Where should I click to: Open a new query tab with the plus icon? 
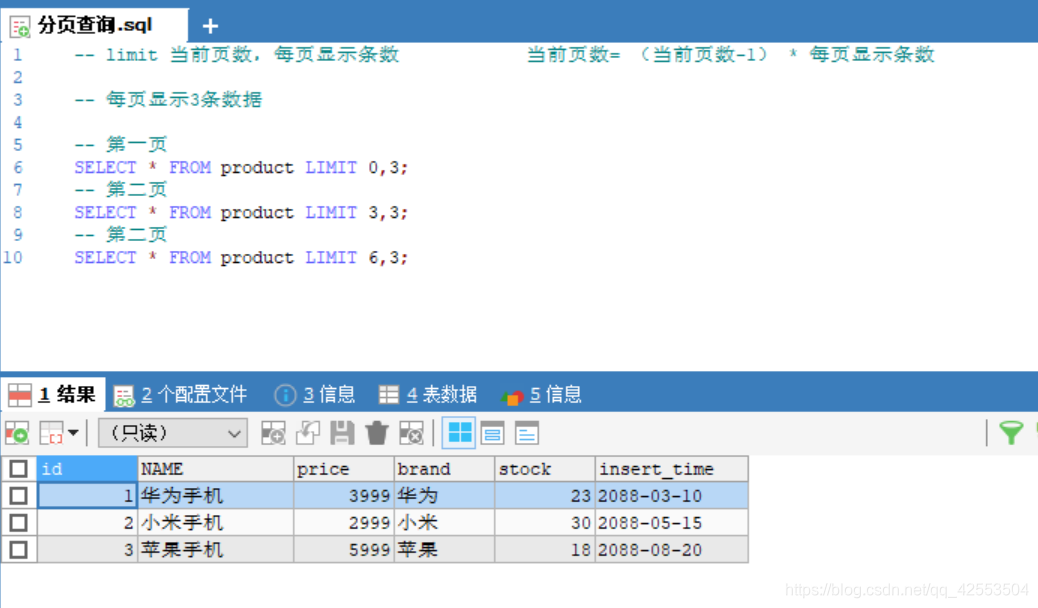pos(210,26)
